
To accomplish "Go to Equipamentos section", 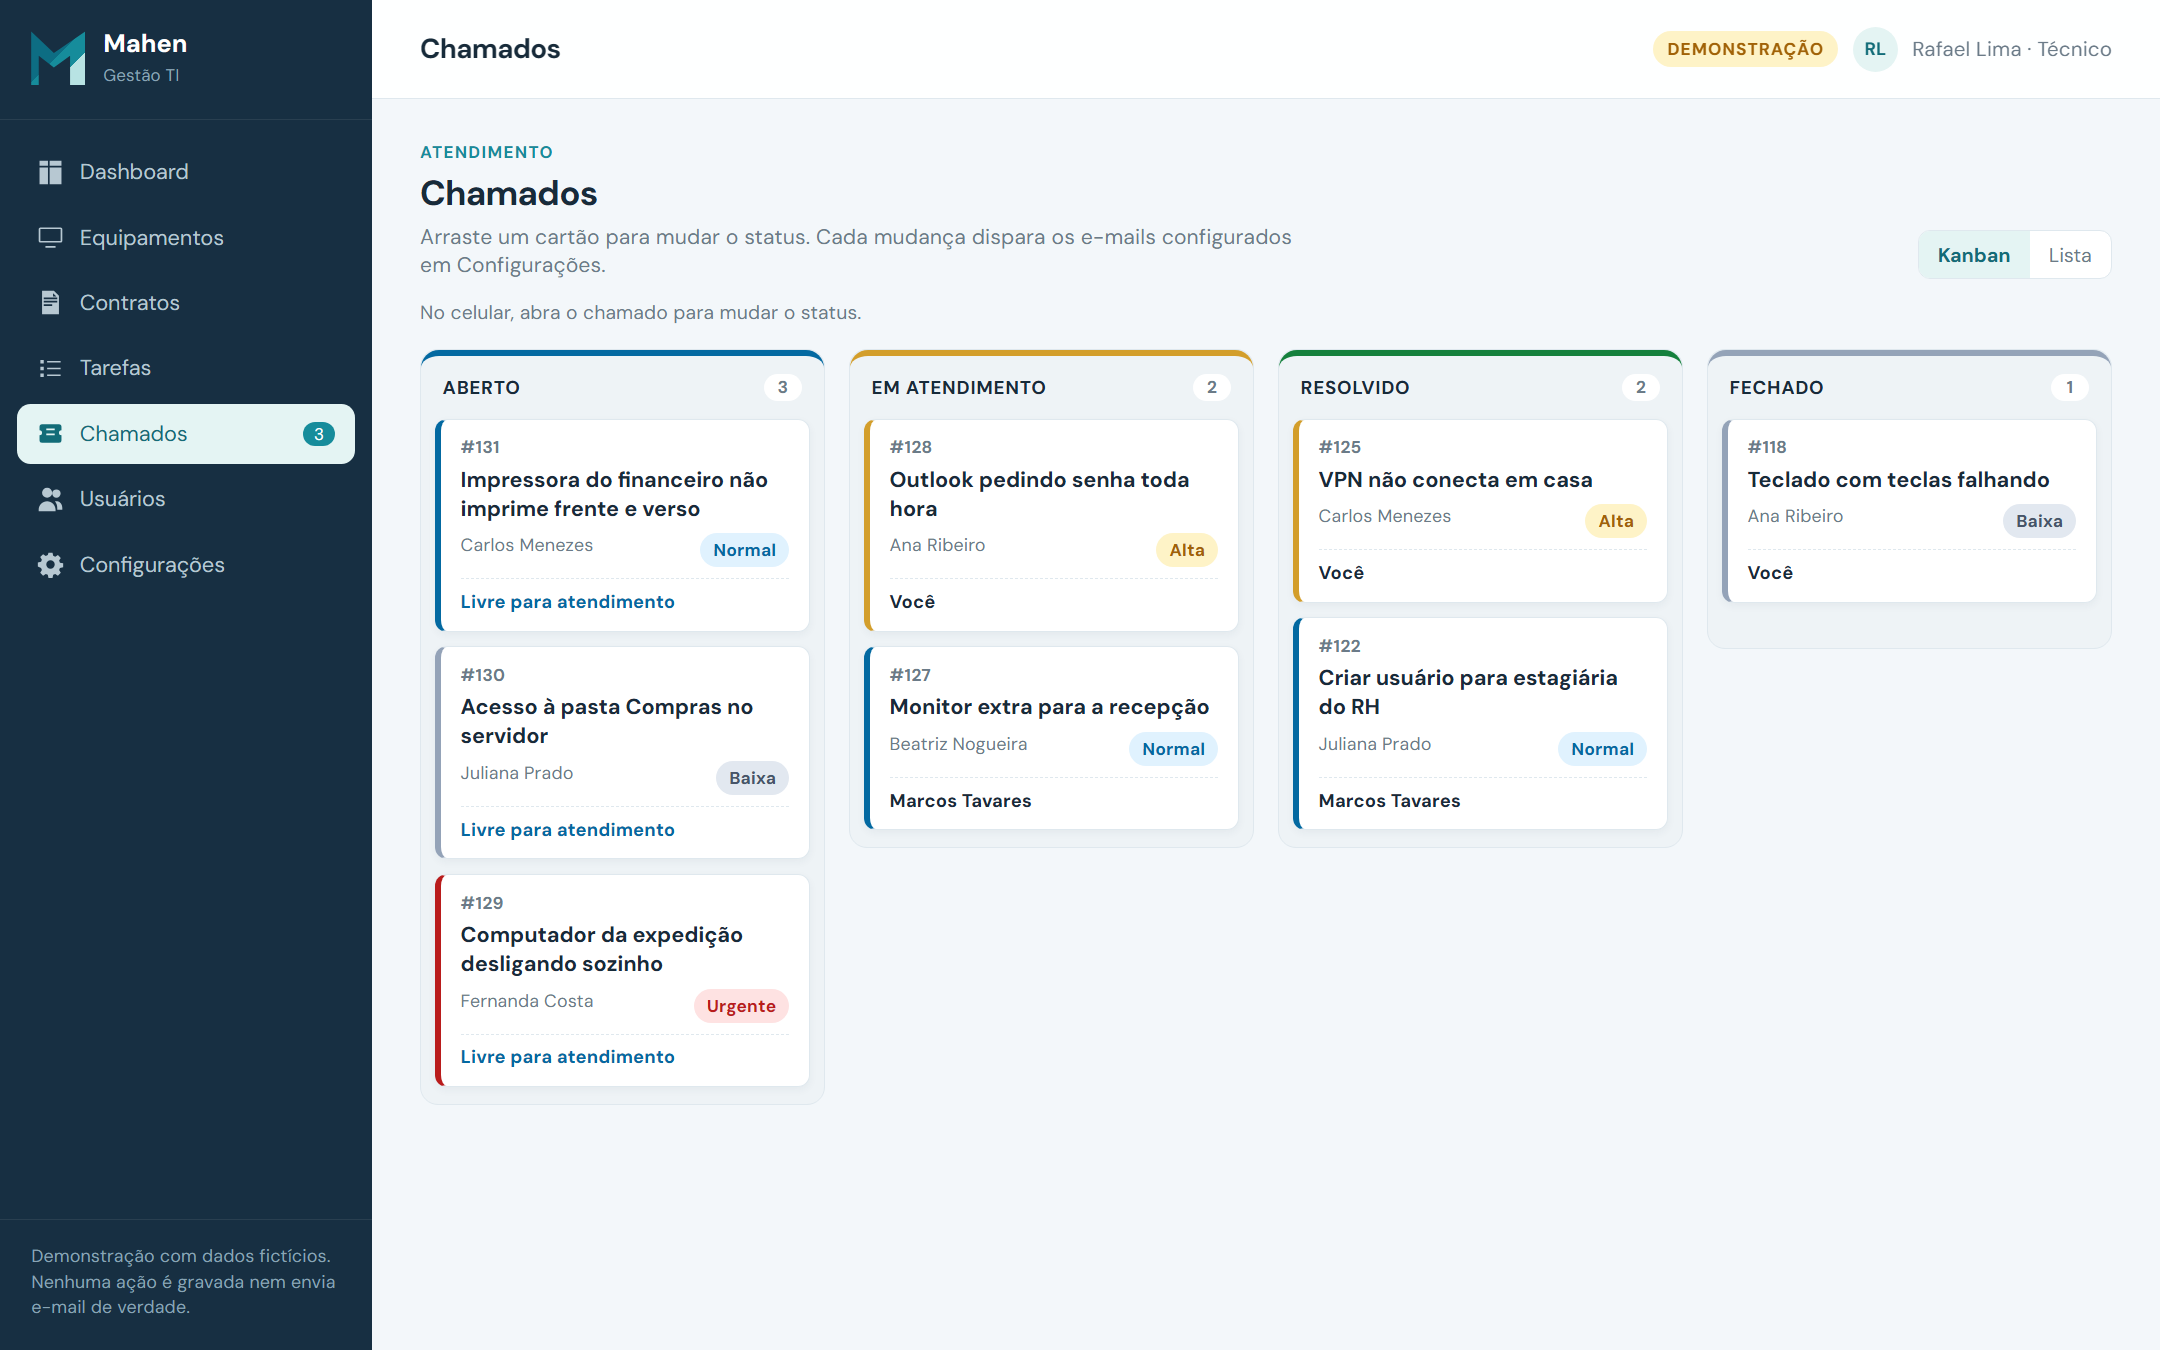I will (186, 237).
